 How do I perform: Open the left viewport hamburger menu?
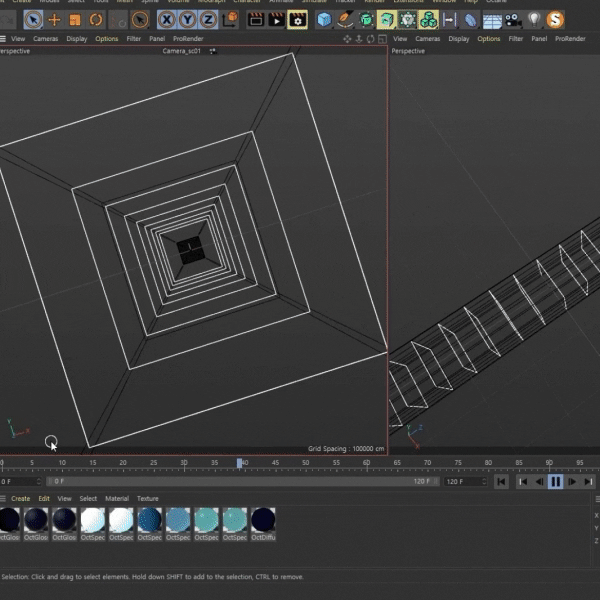[3, 39]
